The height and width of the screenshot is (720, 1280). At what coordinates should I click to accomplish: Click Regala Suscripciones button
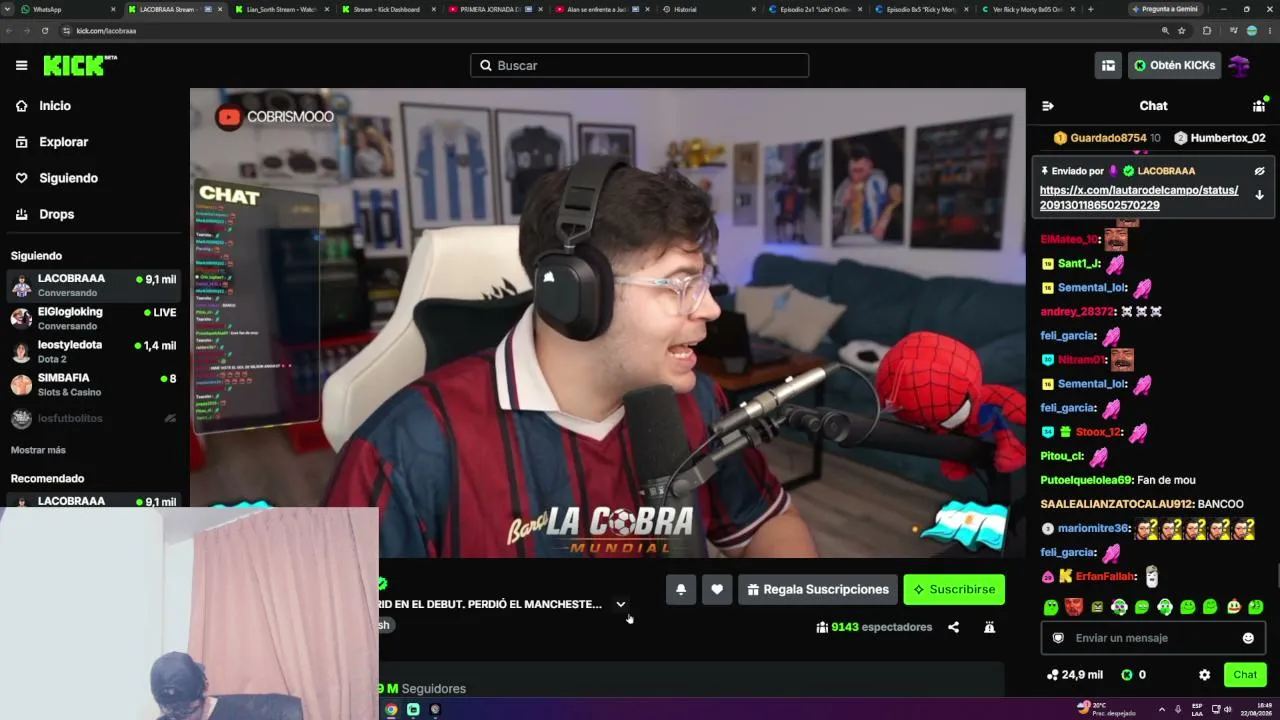(x=818, y=590)
